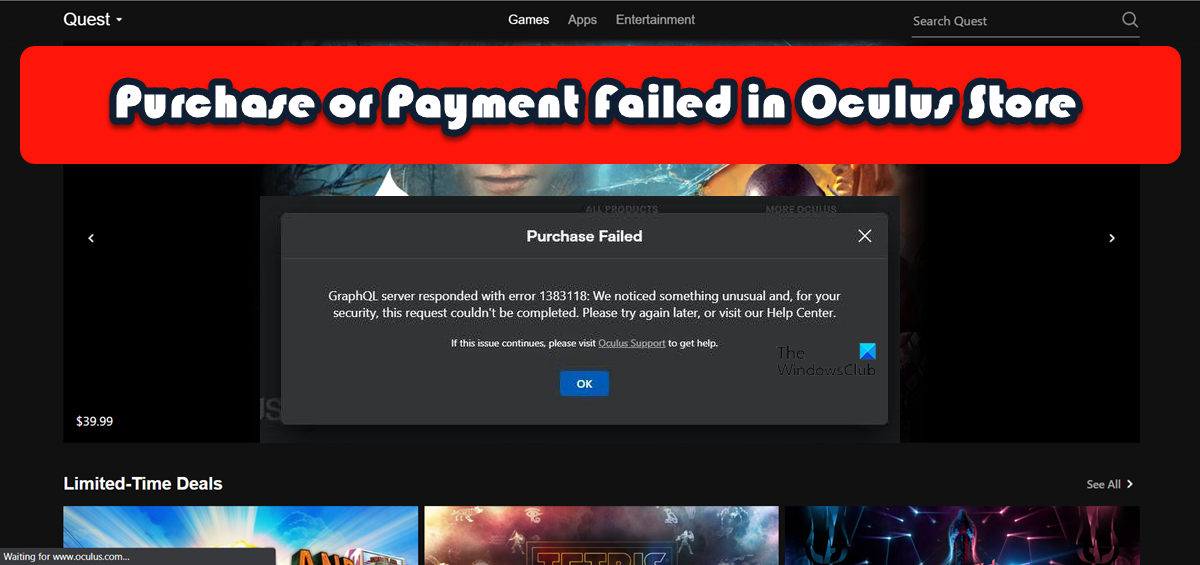Expand deals via See All chevron
Viewport: 1200px width, 565px height.
pos(1130,484)
